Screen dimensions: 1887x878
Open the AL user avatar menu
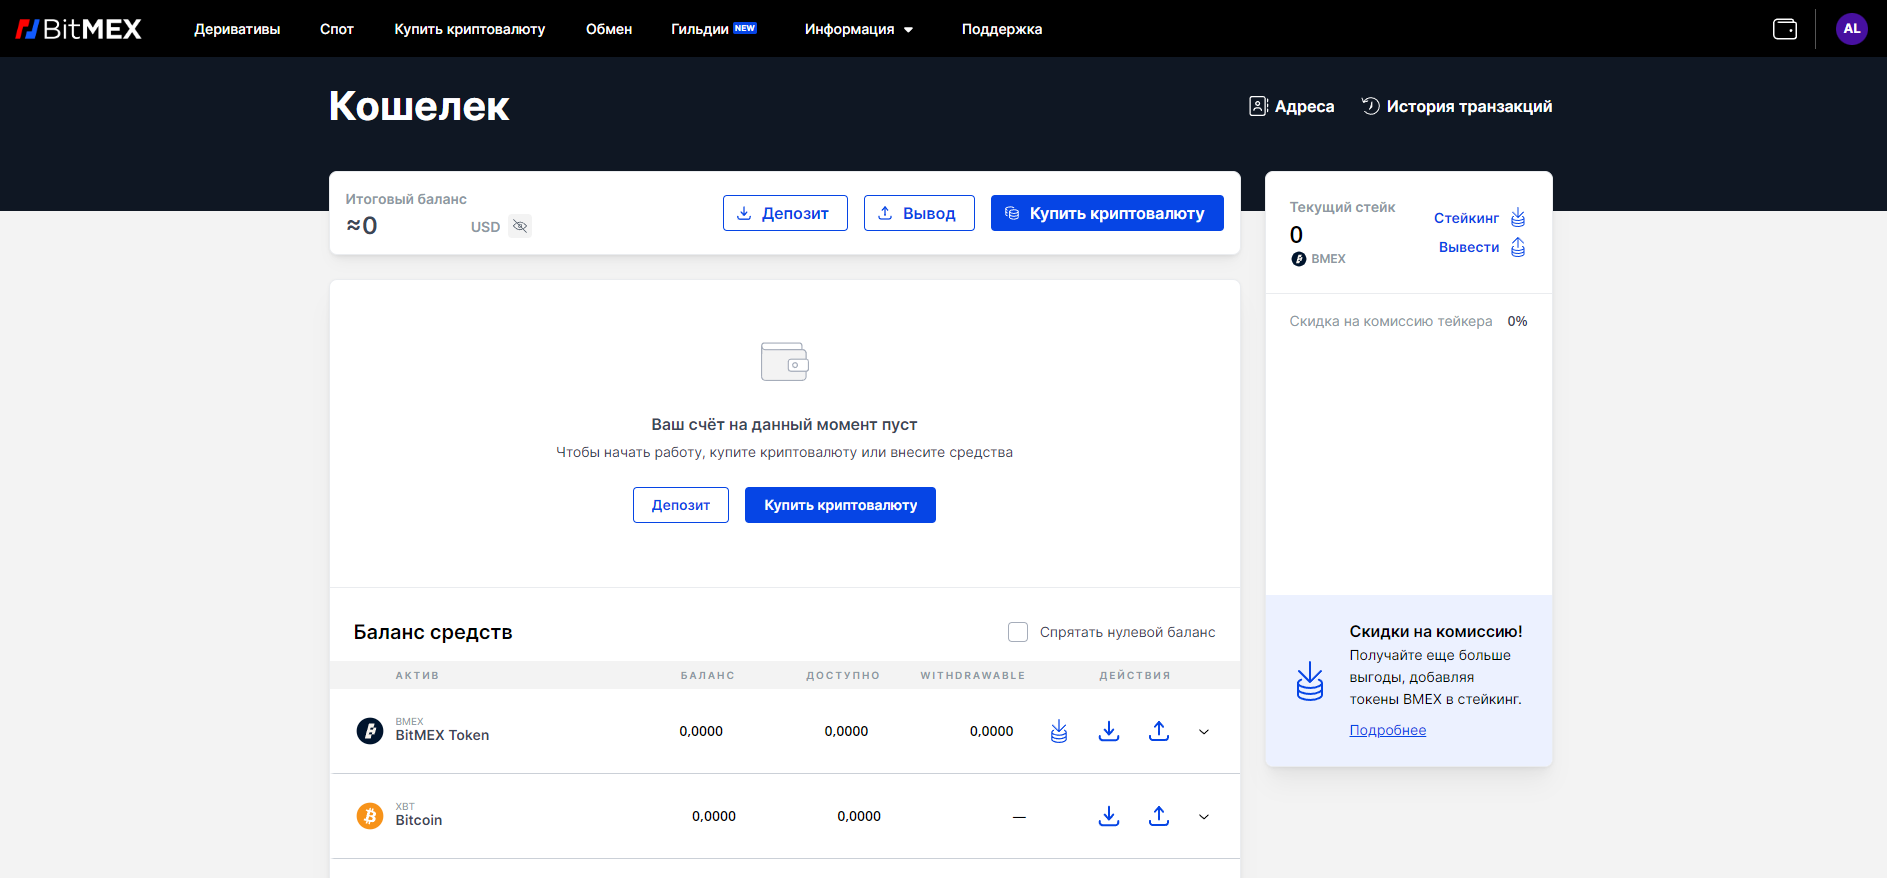1852,29
